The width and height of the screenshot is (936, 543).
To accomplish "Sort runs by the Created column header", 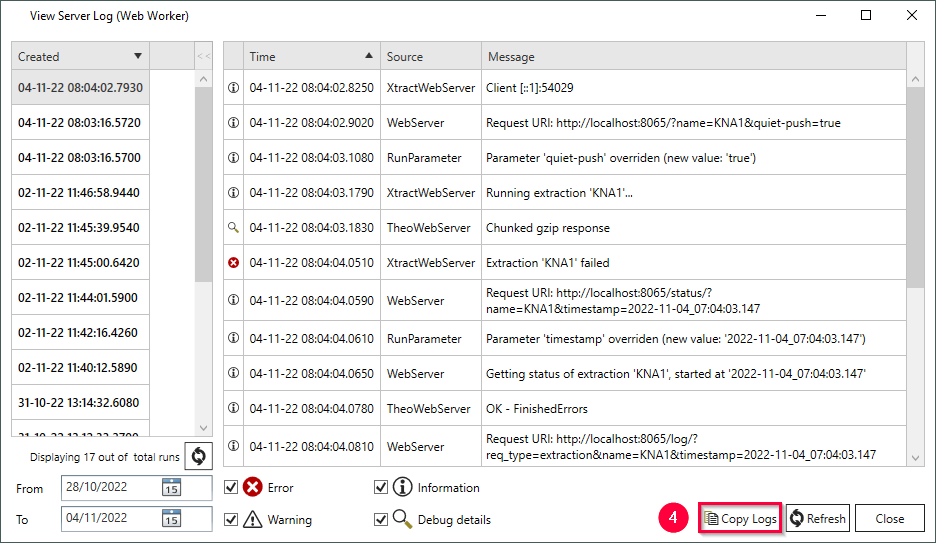I will pyautogui.click(x=80, y=57).
